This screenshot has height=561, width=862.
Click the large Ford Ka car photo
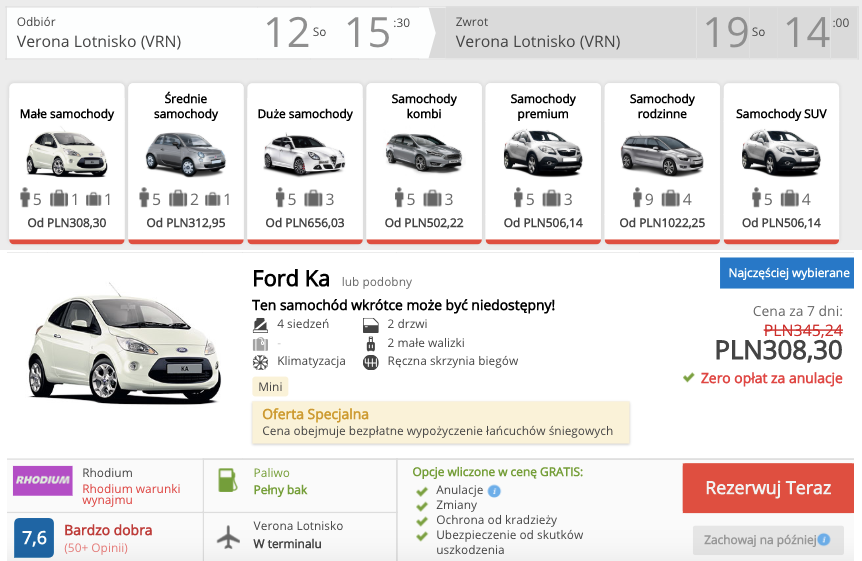coord(124,344)
